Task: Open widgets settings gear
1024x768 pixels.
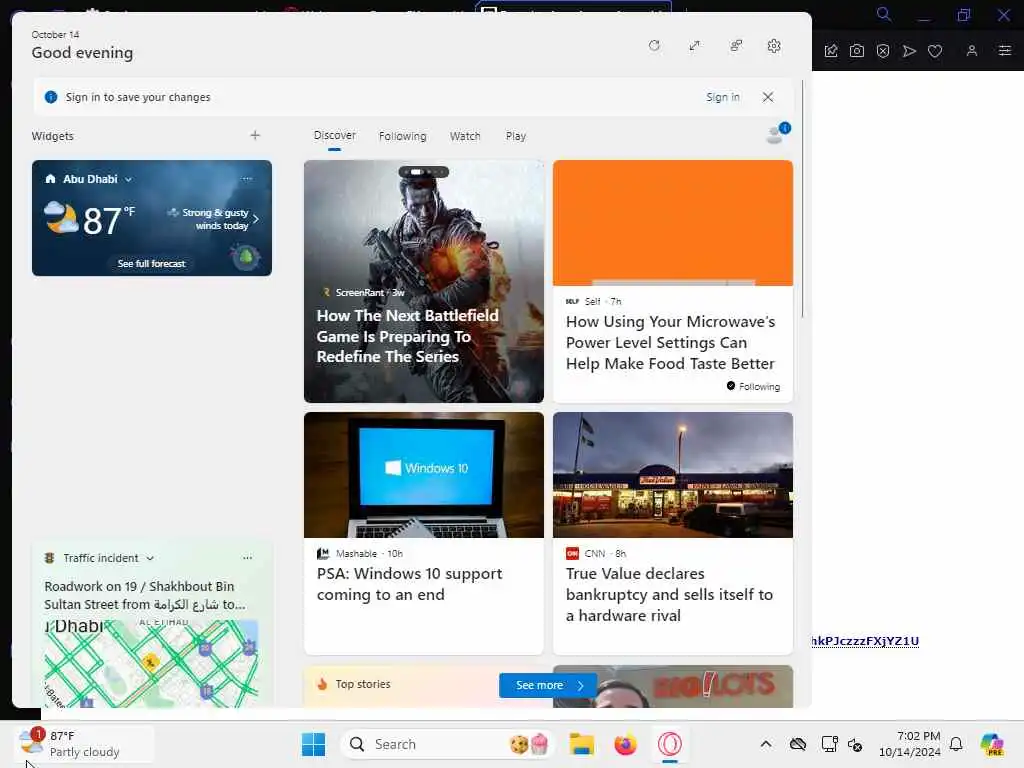Action: point(774,46)
